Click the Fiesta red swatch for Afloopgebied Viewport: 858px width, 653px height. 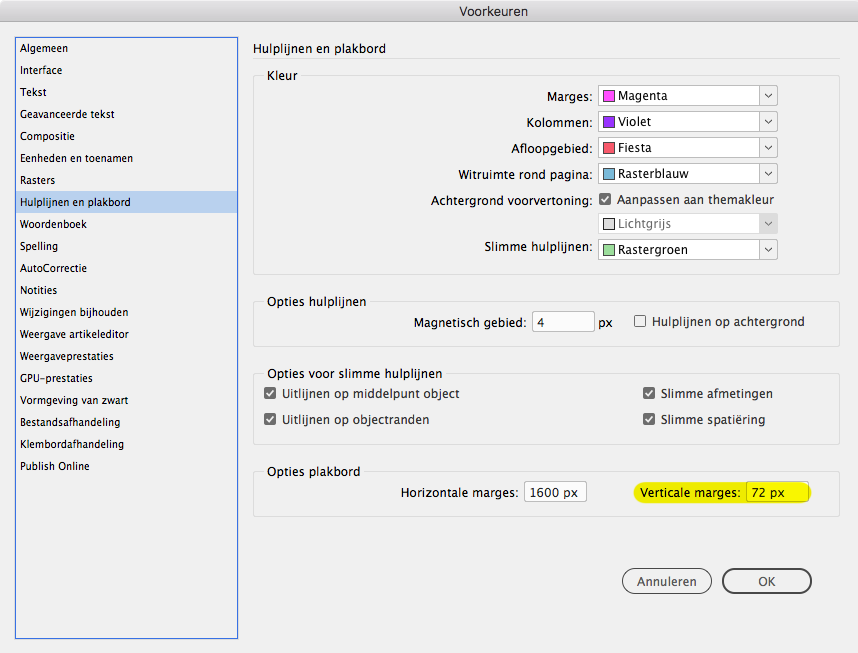click(x=608, y=148)
